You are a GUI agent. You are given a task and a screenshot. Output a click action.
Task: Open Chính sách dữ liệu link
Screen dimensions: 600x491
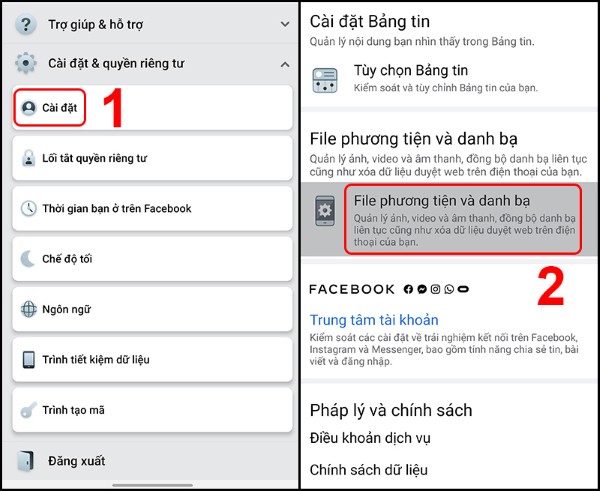pos(368,470)
